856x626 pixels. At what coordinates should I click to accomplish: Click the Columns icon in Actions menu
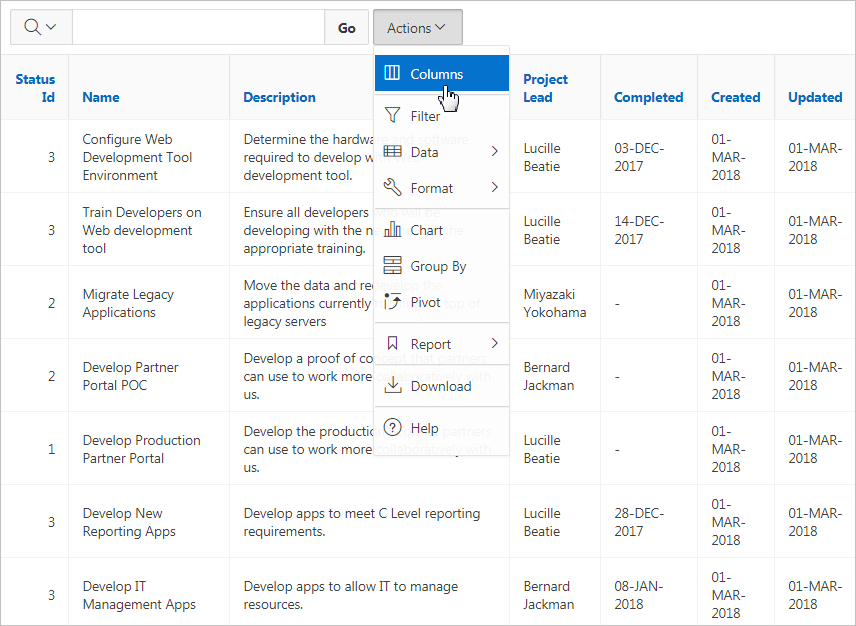[x=392, y=74]
